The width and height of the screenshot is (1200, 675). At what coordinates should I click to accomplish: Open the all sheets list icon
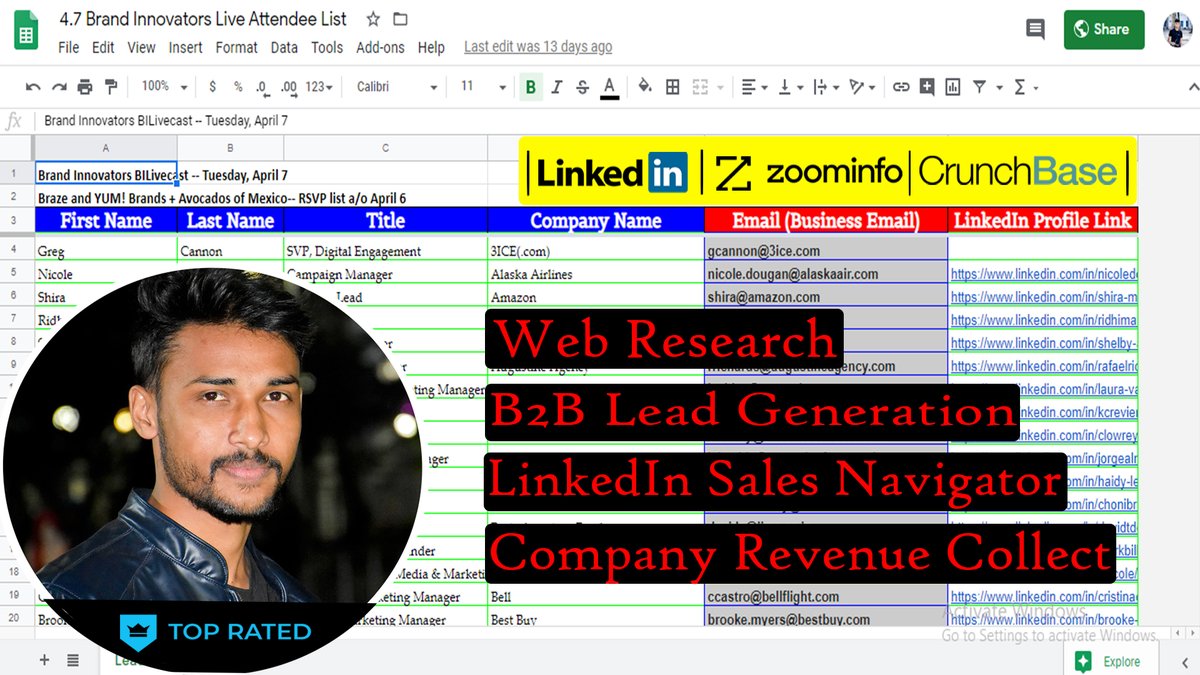[x=73, y=660]
